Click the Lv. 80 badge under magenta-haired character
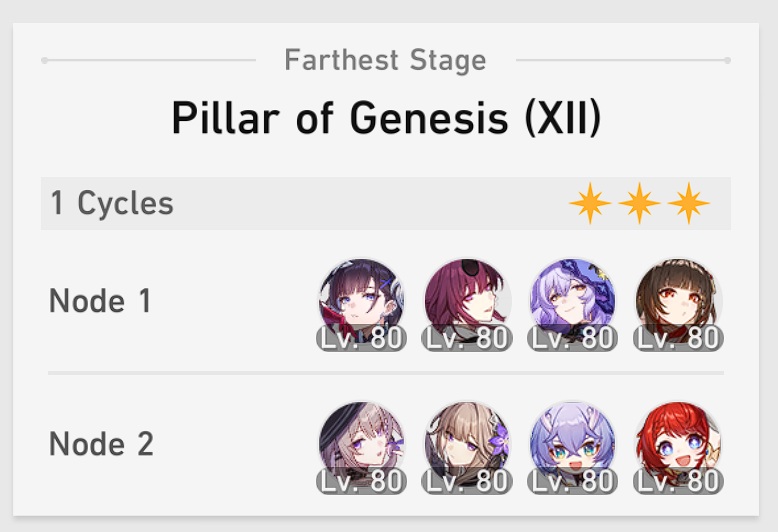Viewport: 778px width, 532px height. pyautogui.click(x=467, y=338)
